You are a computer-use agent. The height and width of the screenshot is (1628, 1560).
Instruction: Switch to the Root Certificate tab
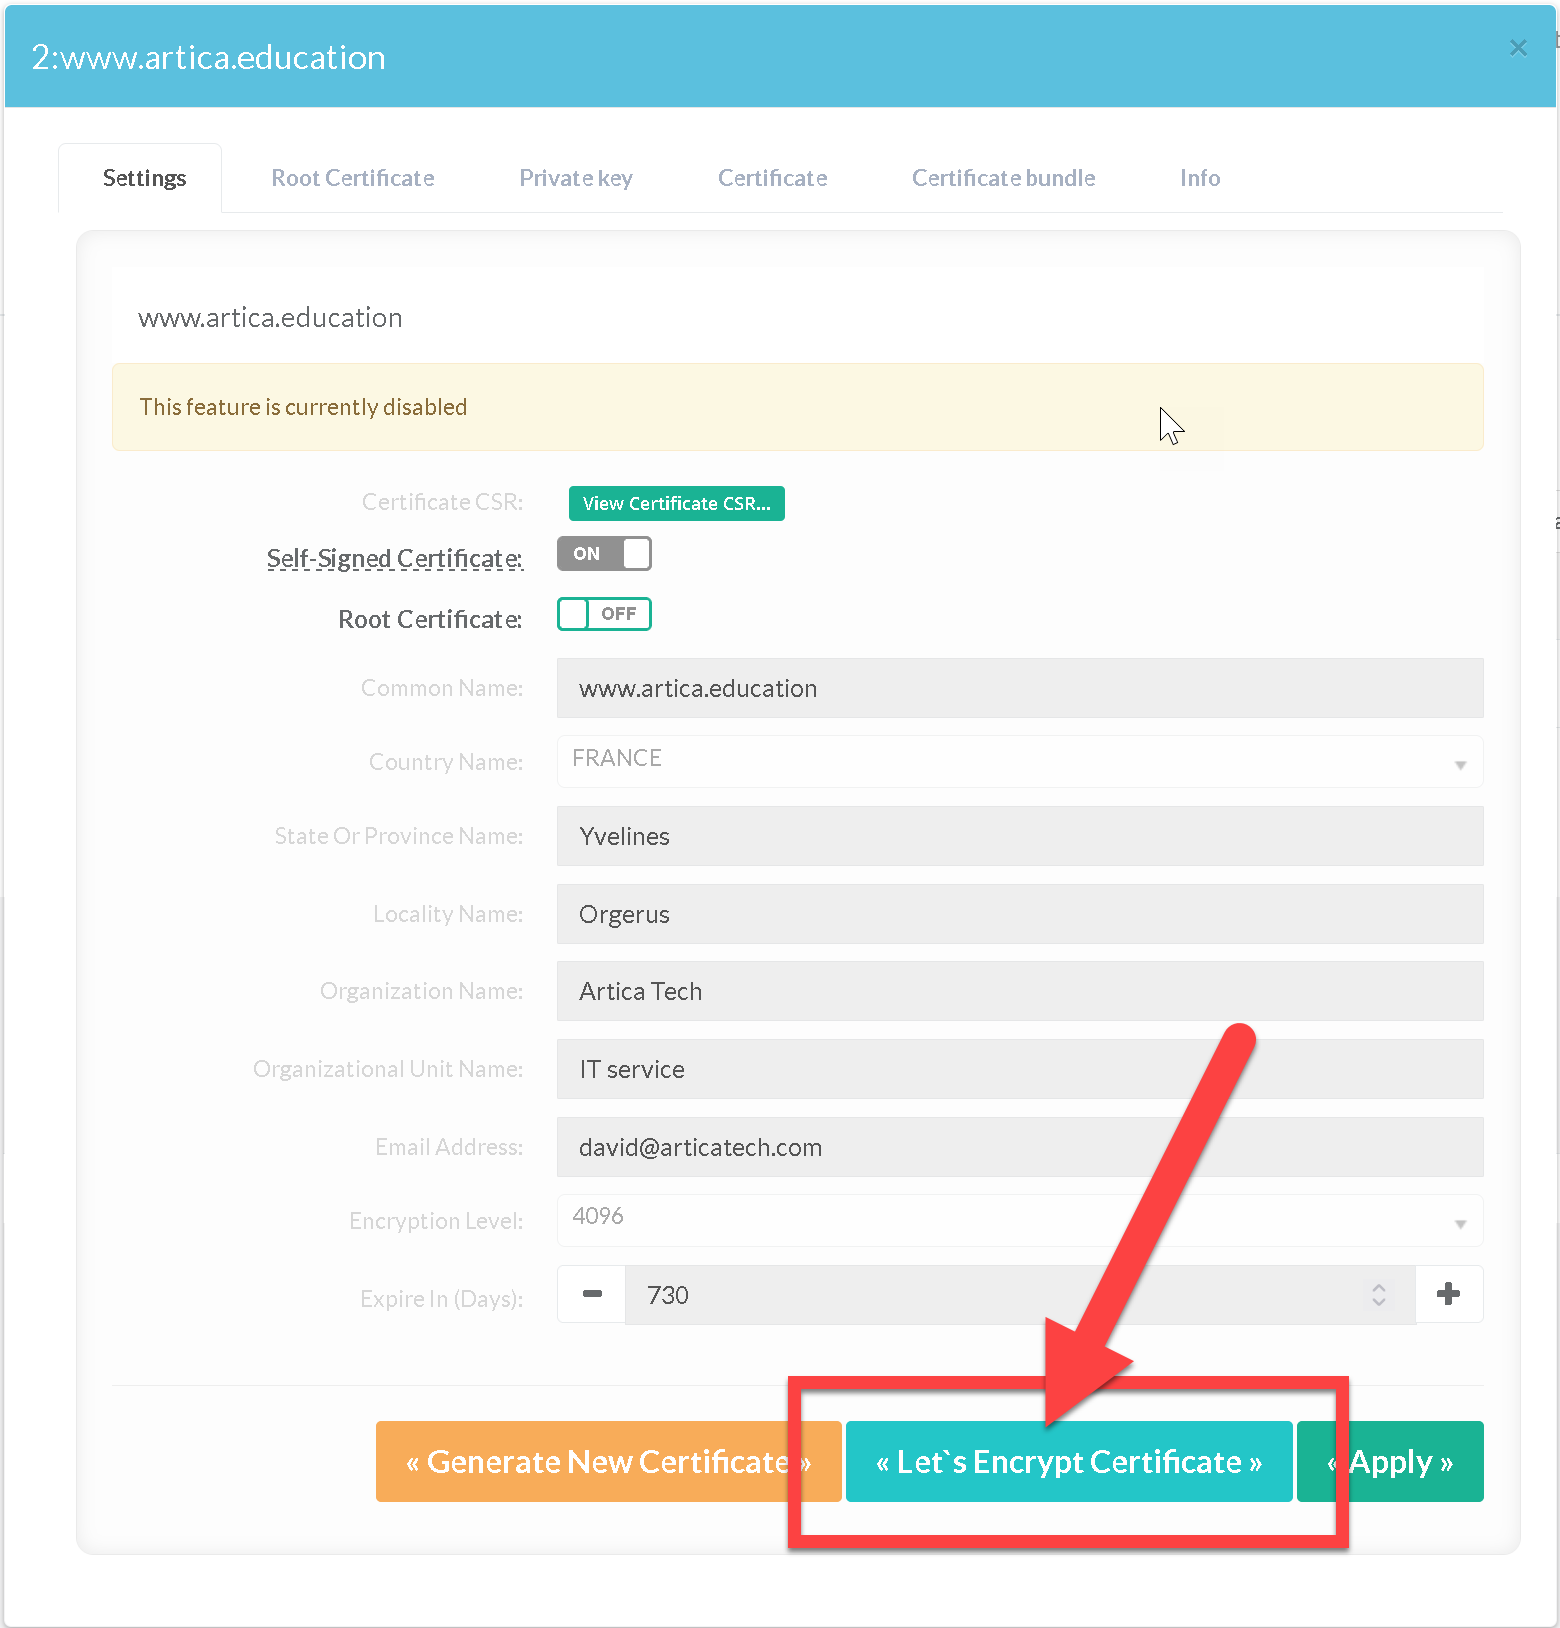point(353,178)
